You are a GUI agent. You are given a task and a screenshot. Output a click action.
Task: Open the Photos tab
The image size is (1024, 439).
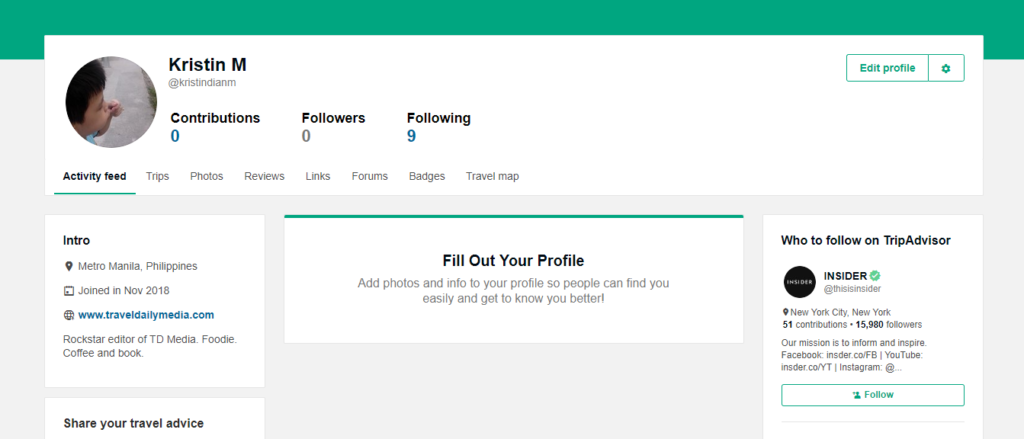click(206, 176)
